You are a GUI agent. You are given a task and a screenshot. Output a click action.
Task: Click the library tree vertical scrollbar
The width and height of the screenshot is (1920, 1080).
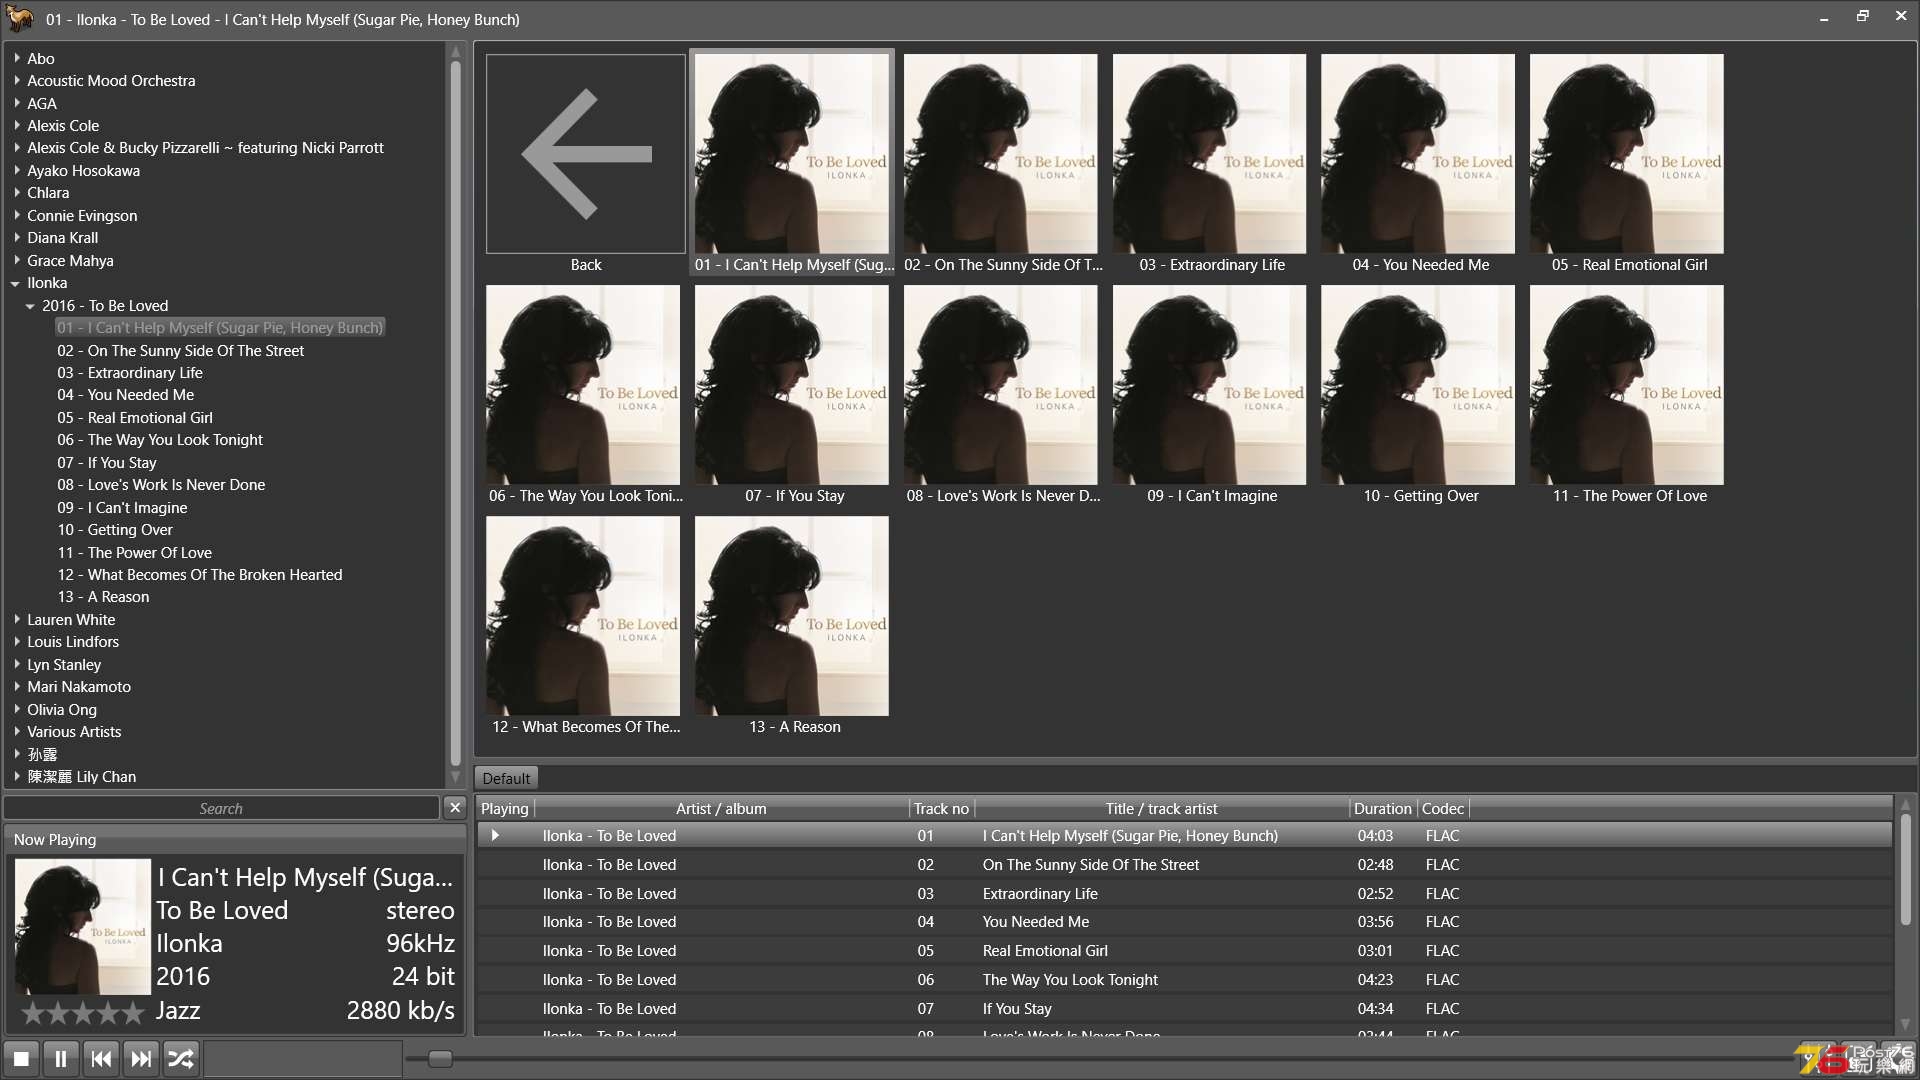pos(456,414)
